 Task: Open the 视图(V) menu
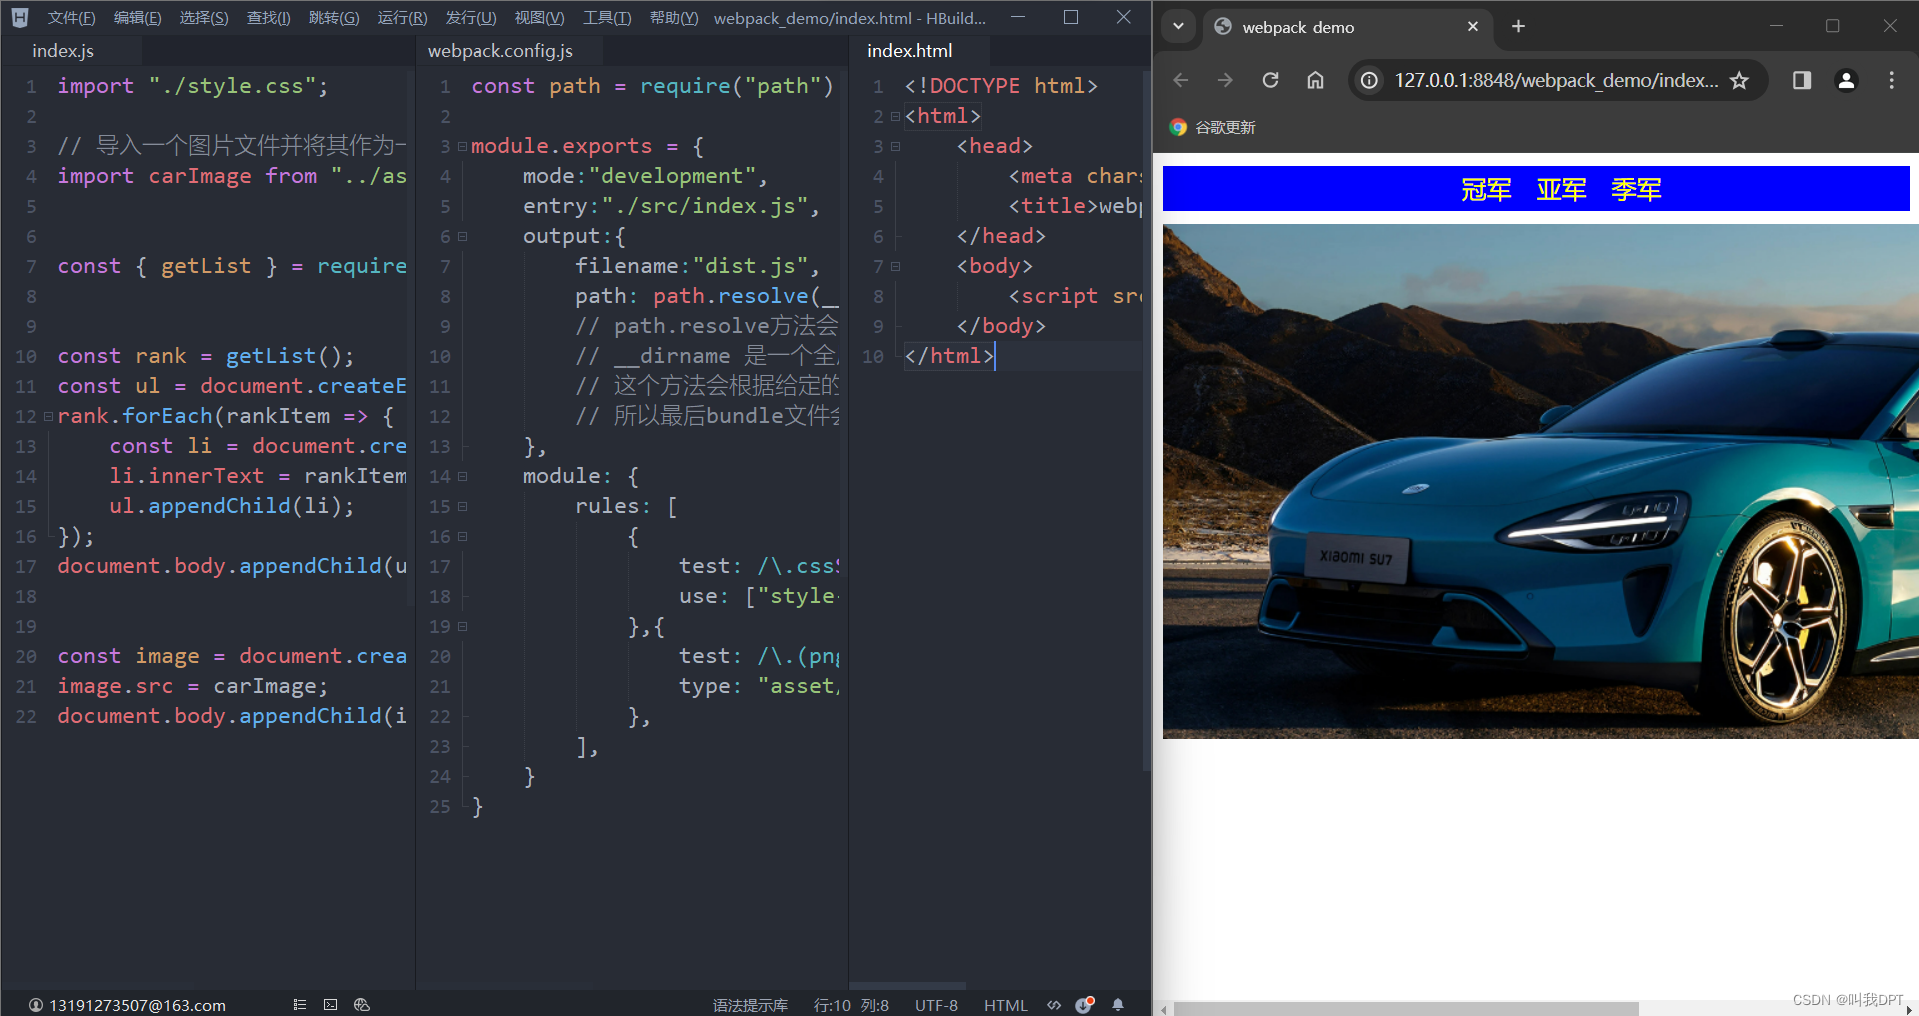click(x=539, y=18)
